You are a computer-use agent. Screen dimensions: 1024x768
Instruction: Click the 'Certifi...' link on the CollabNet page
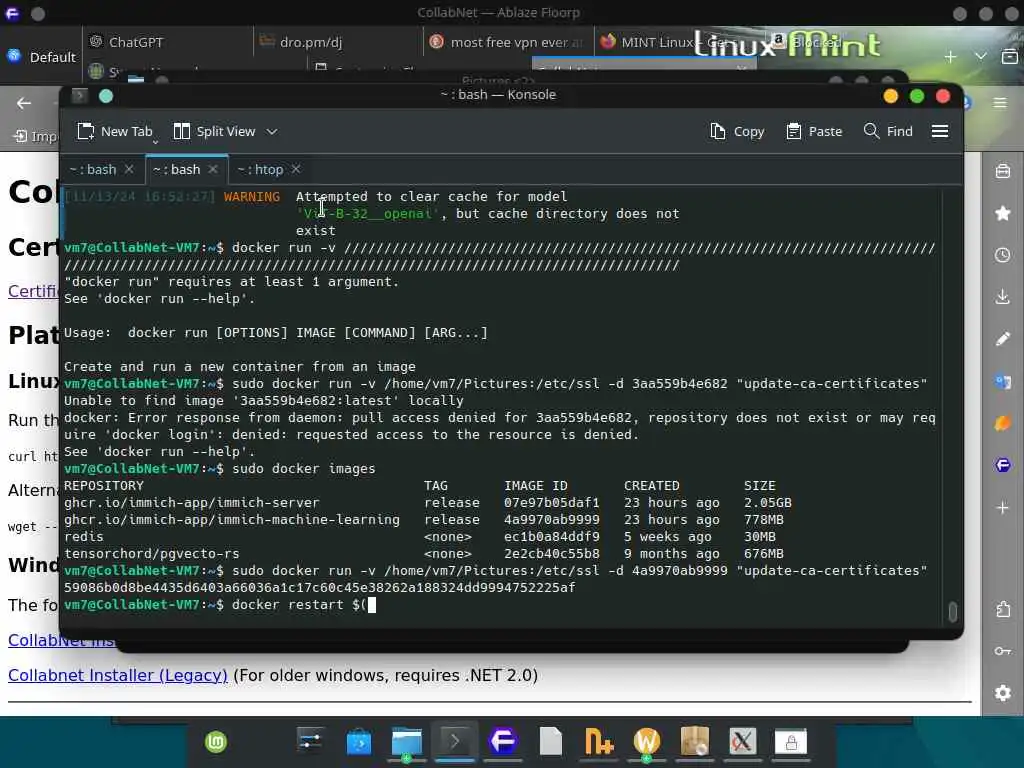33,291
